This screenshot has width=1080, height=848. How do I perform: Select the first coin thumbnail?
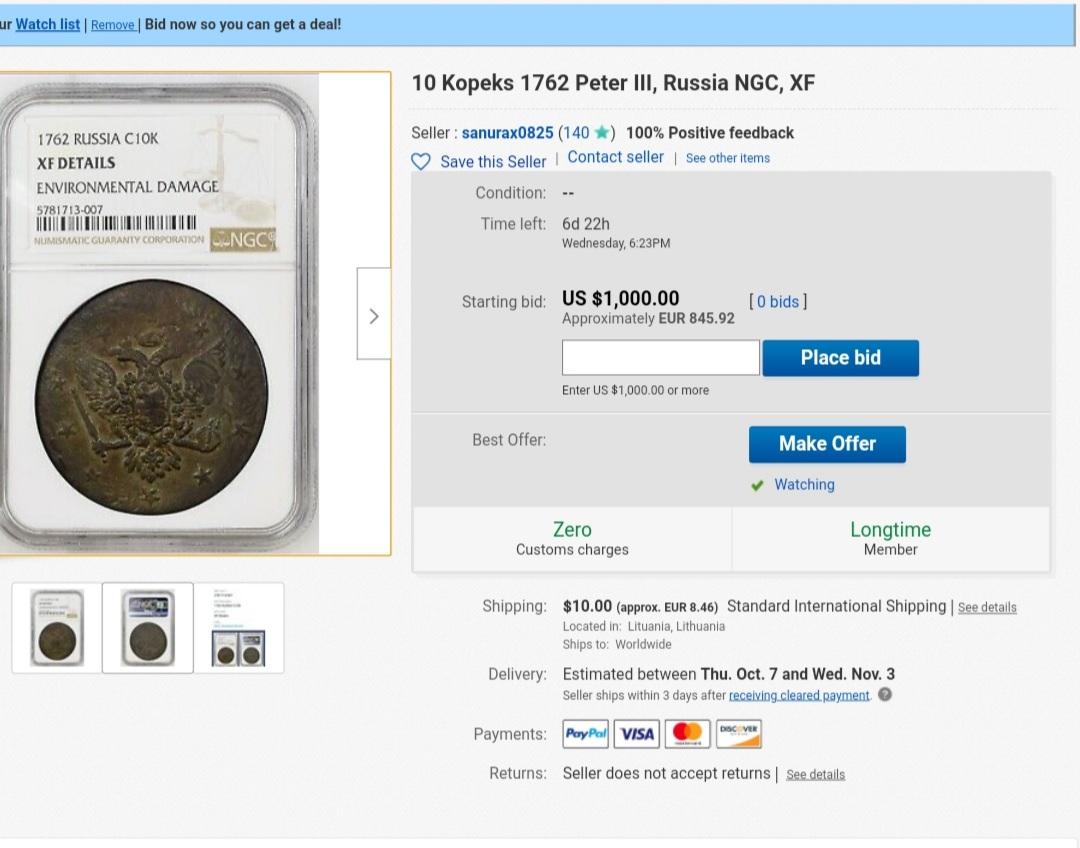(56, 628)
